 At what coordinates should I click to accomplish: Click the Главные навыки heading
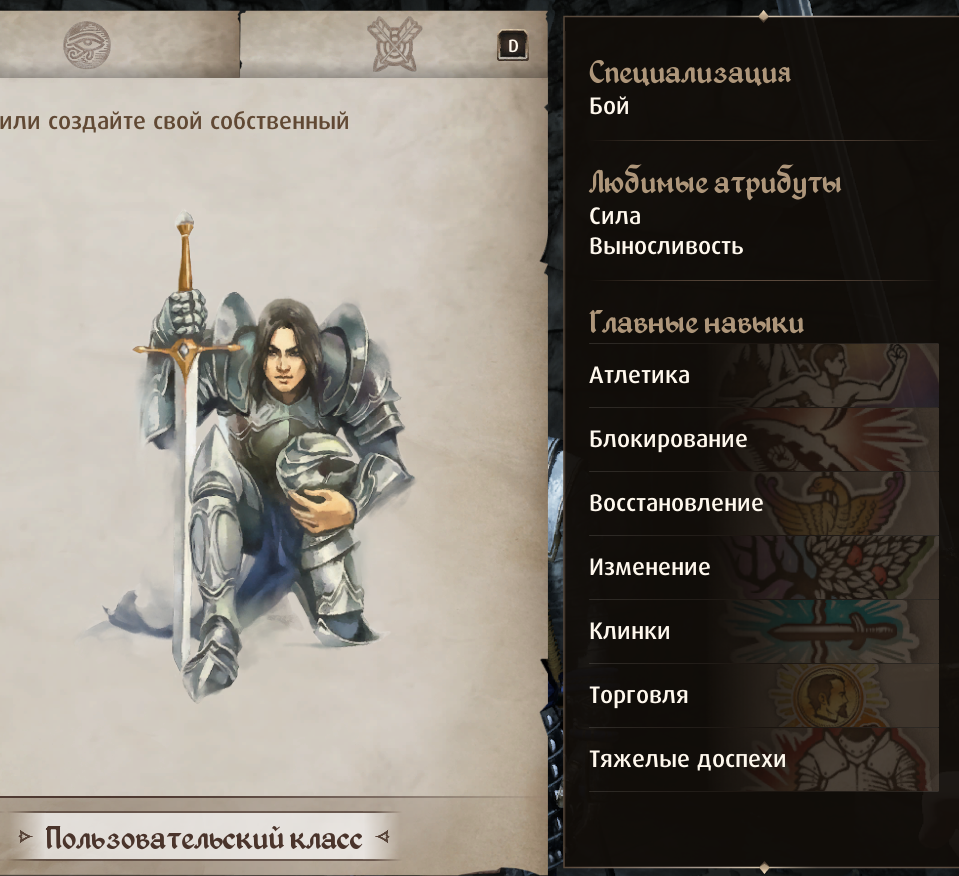coord(696,322)
